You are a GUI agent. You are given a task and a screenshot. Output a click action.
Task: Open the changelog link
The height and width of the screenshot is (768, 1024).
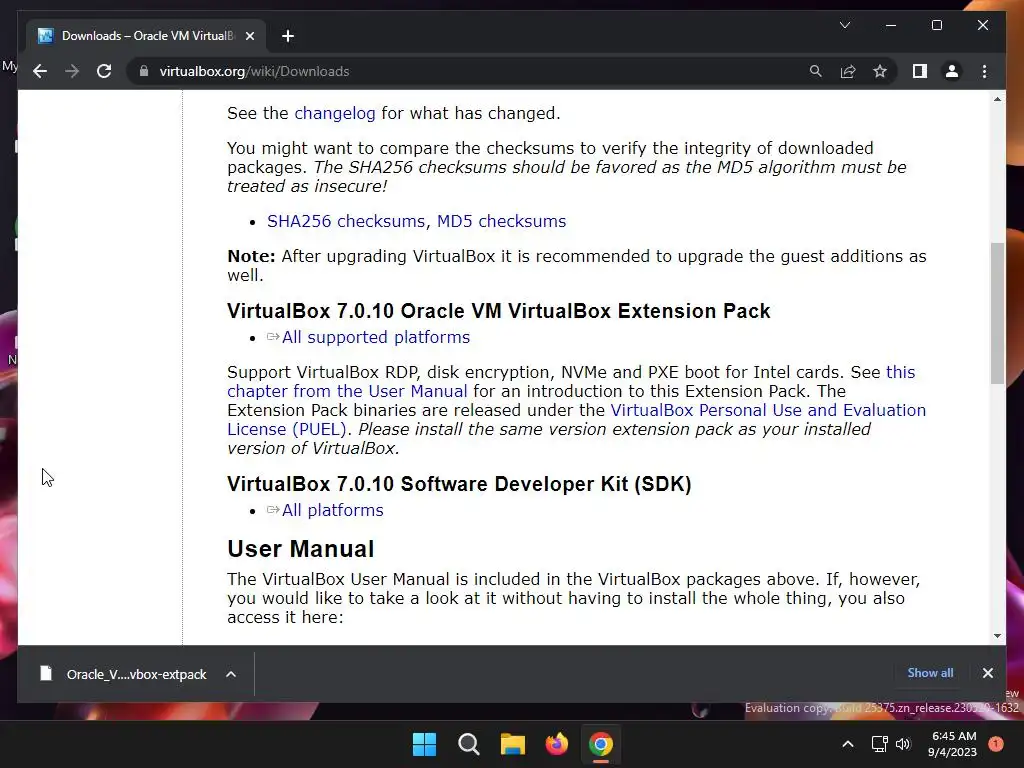(334, 113)
